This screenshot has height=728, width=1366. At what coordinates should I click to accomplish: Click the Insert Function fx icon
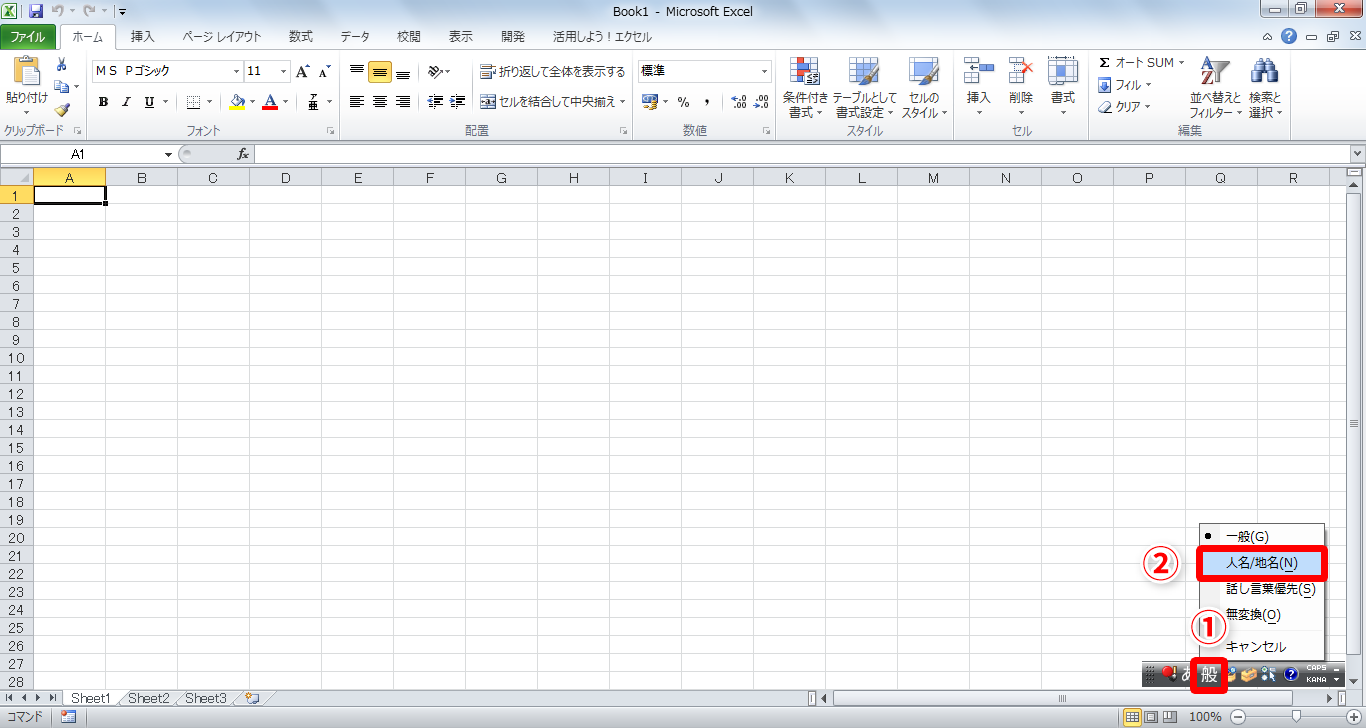pyautogui.click(x=243, y=154)
